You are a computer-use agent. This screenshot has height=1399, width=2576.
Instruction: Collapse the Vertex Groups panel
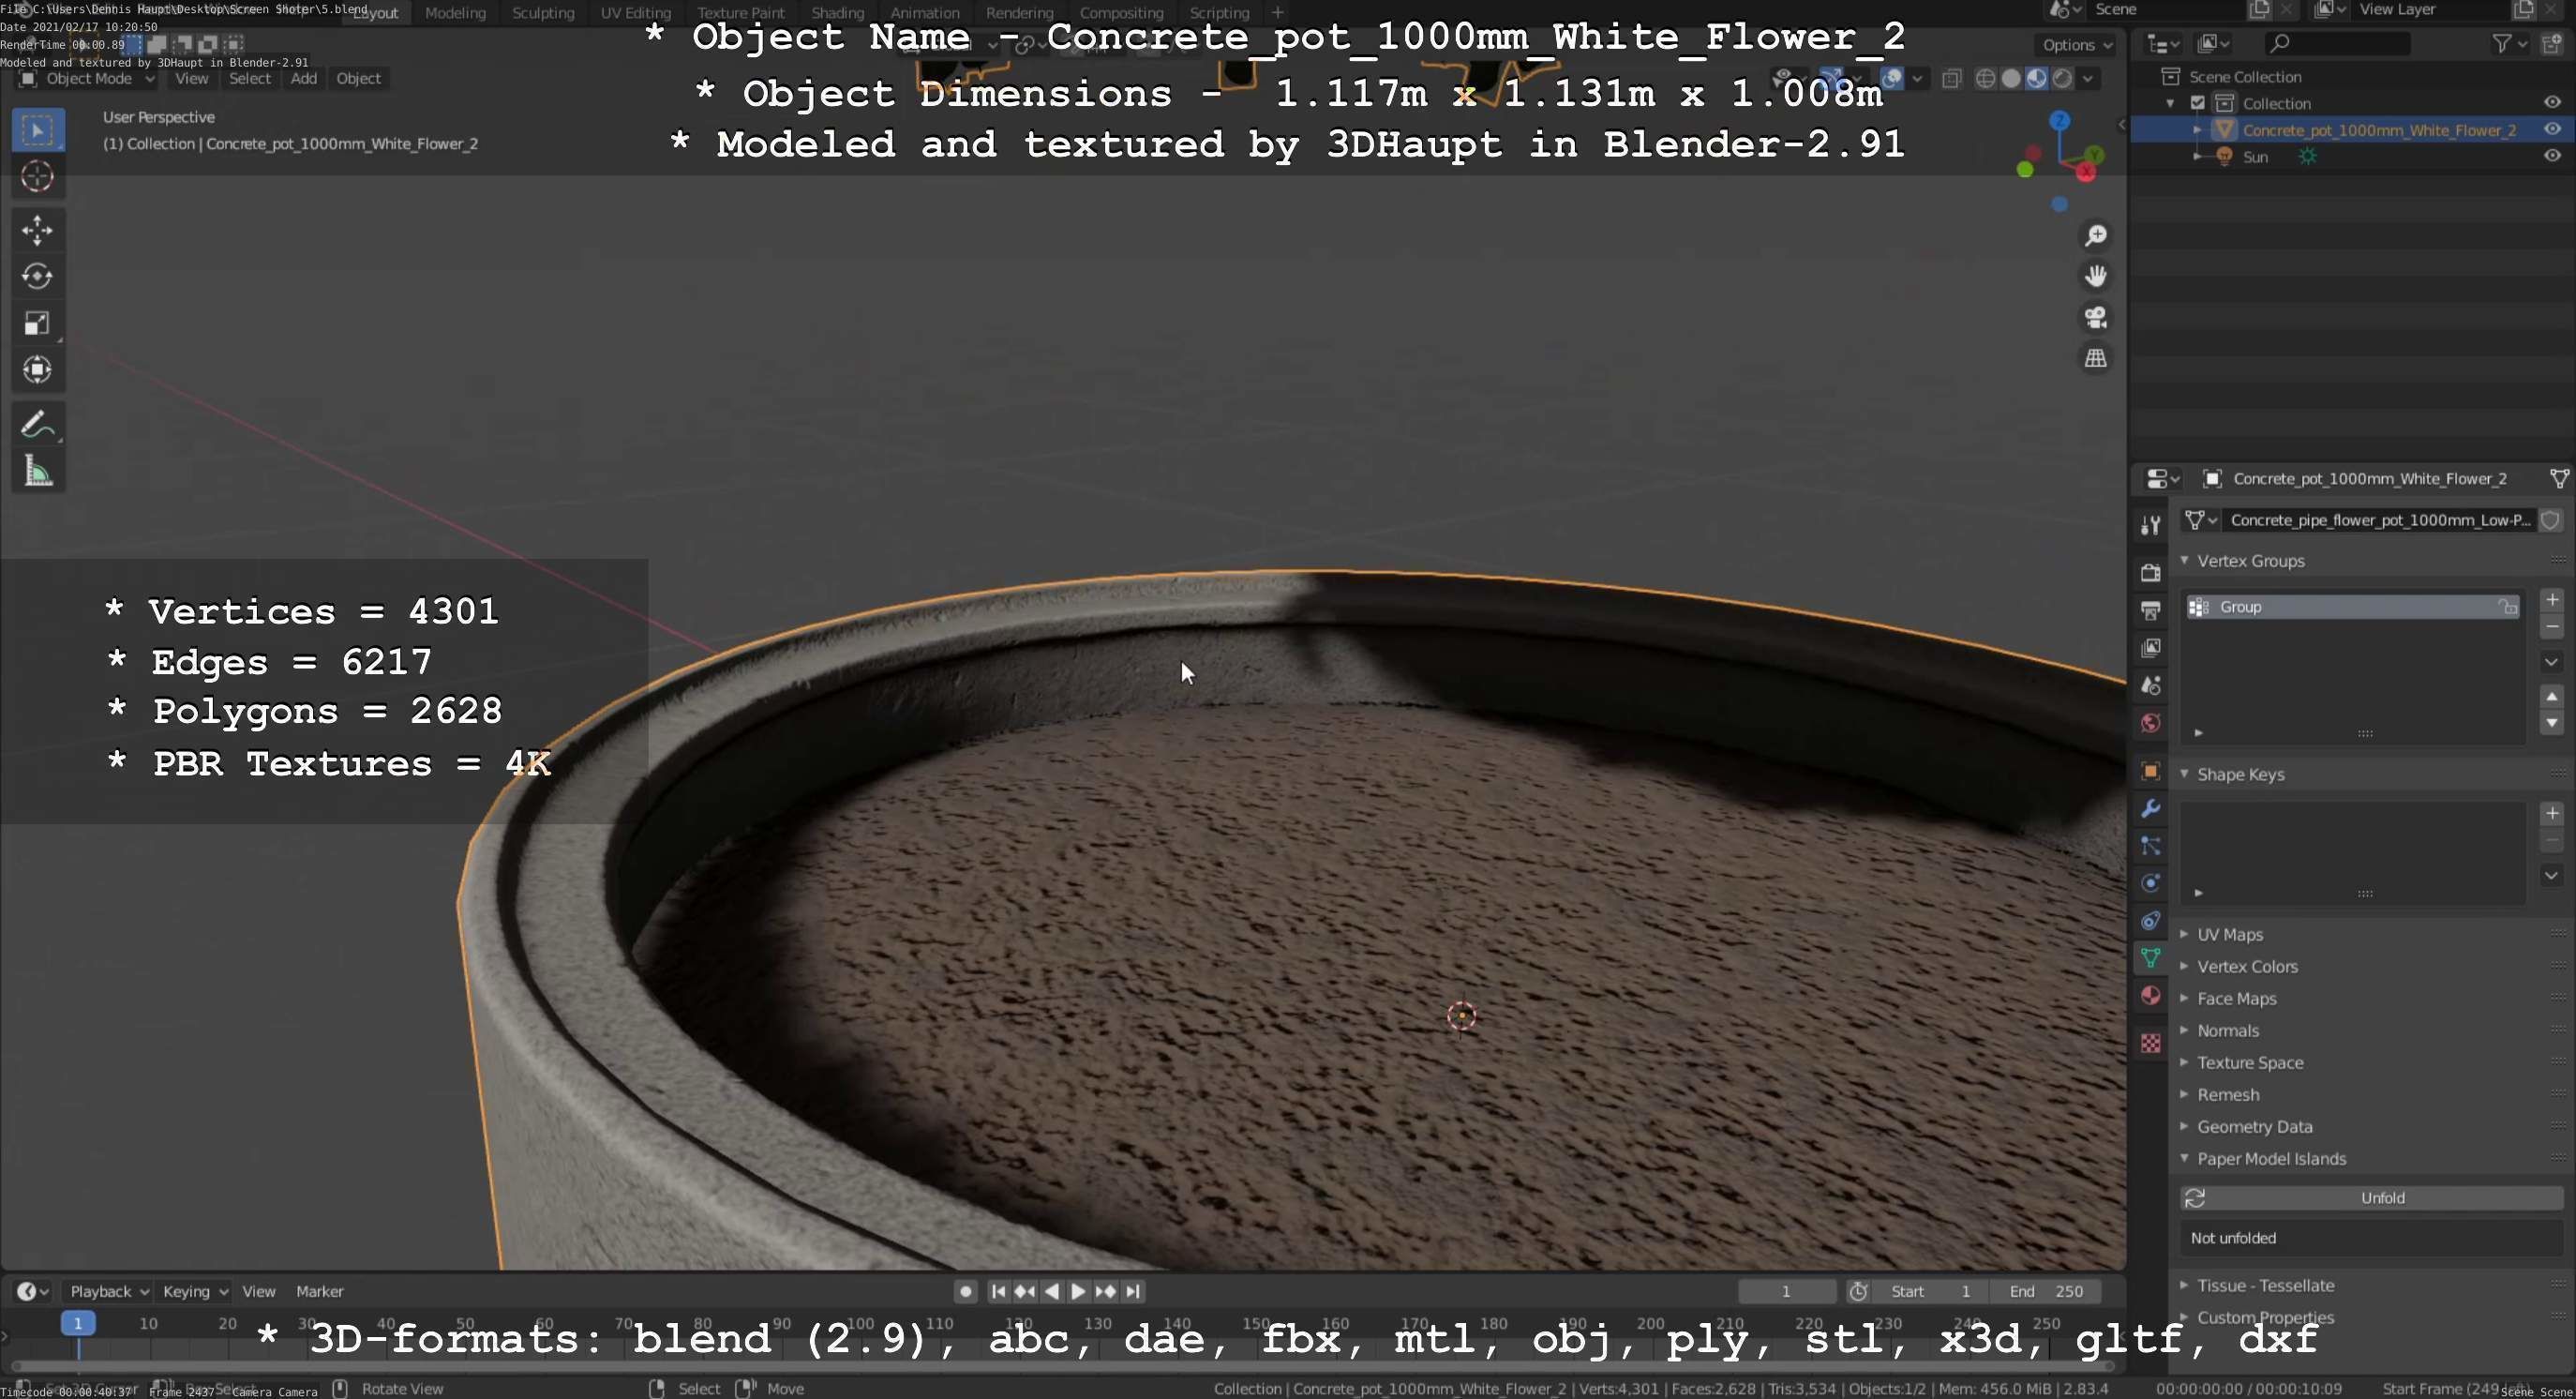coord(2250,561)
